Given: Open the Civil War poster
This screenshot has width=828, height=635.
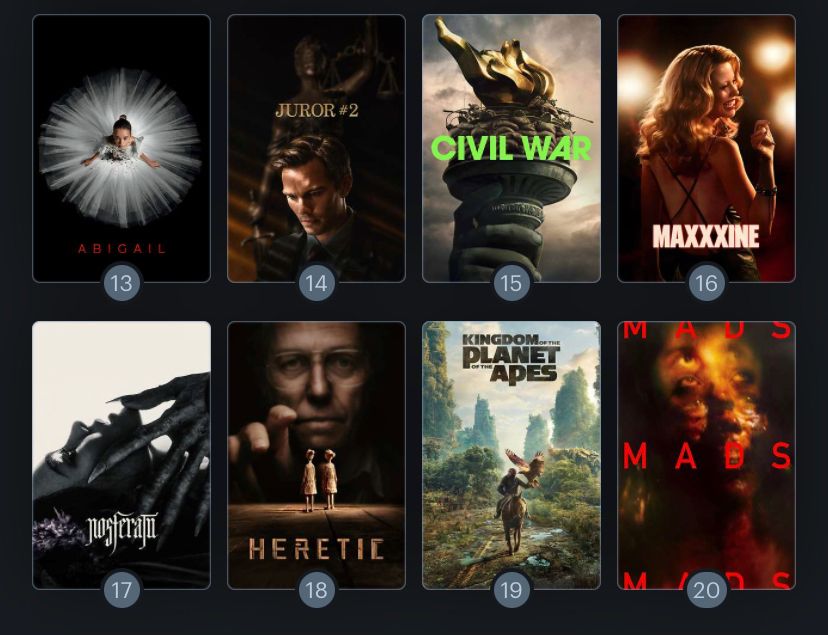Looking at the screenshot, I should (x=511, y=148).
